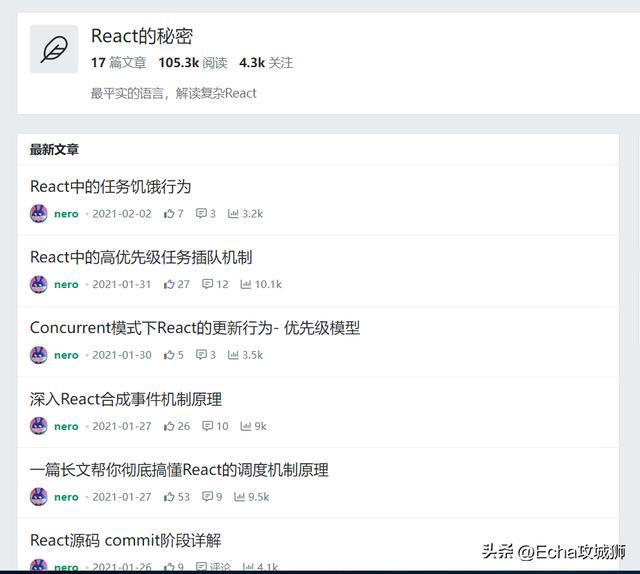
Task: Click nero avatar beside 2021-01-27 合成事件 article
Action: (39, 426)
